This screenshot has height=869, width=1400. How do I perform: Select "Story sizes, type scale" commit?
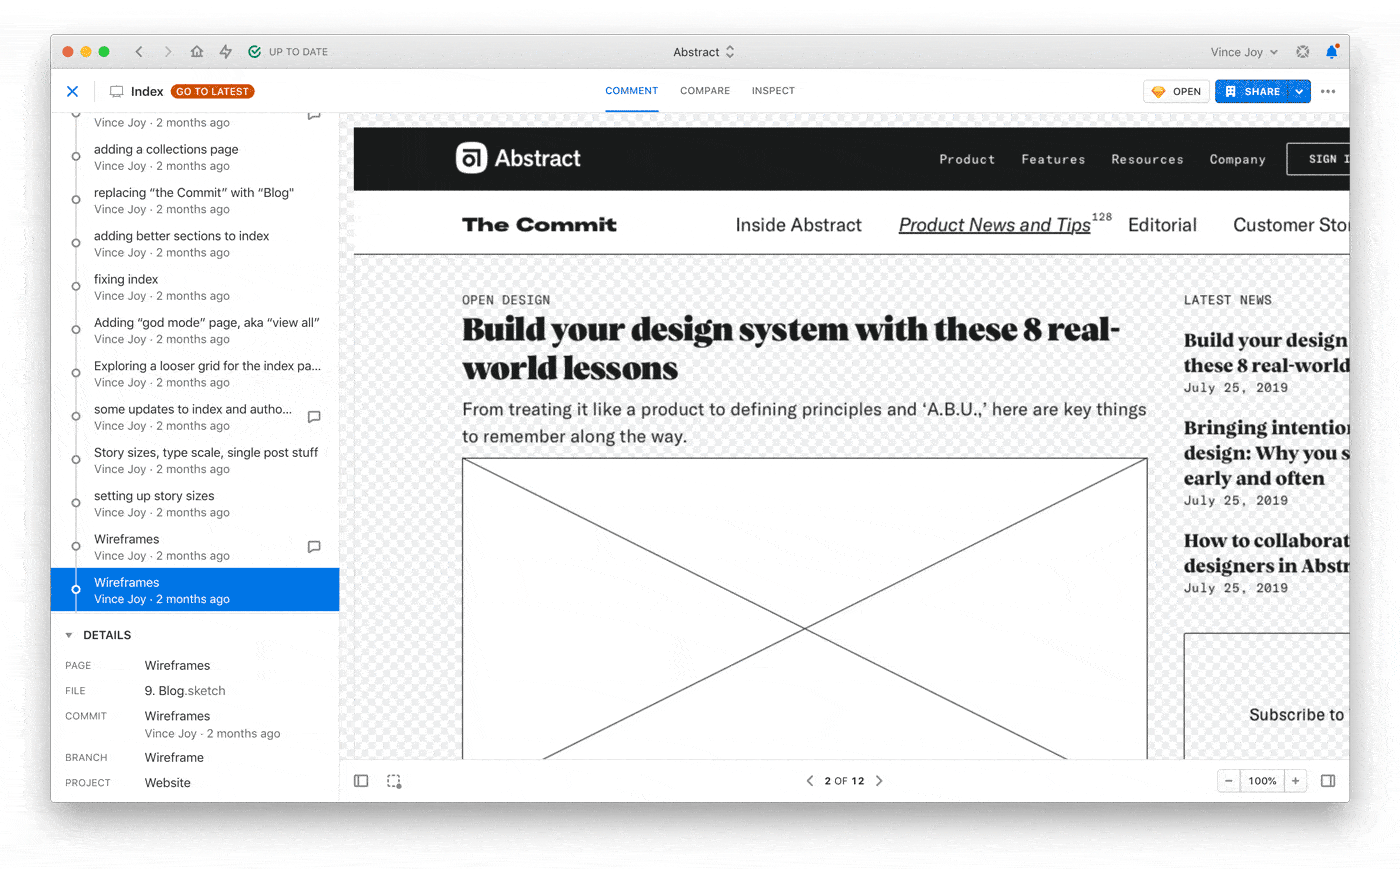point(195,460)
